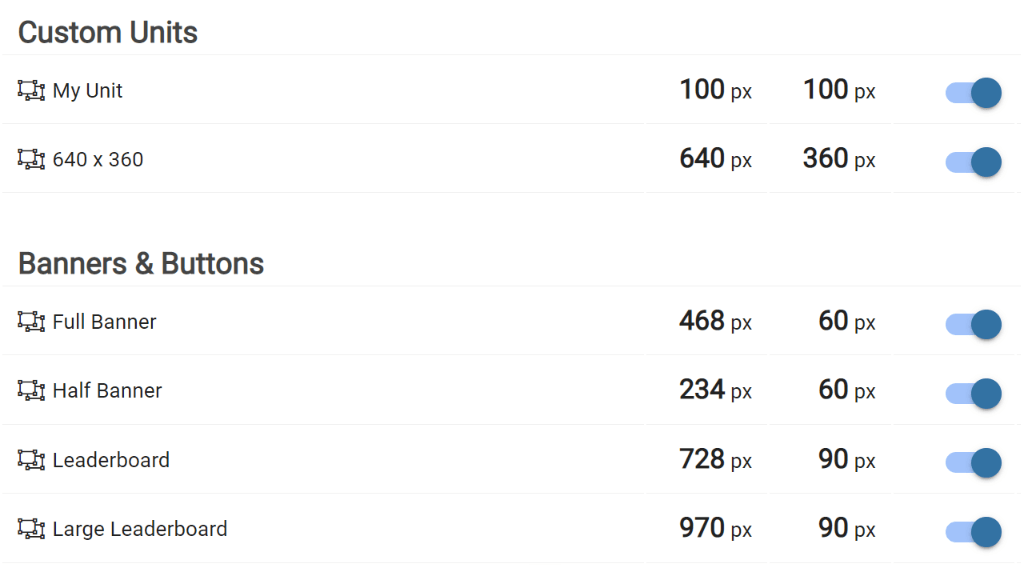
Task: Click the unit icon beside Leaderboard
Action: pos(31,460)
